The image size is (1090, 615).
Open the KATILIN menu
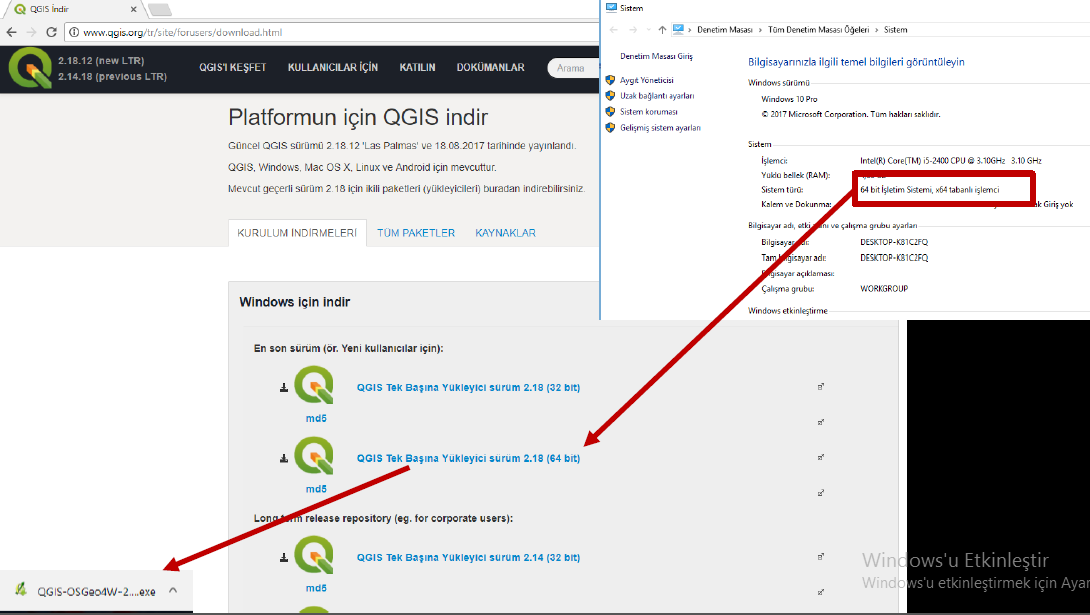(417, 67)
